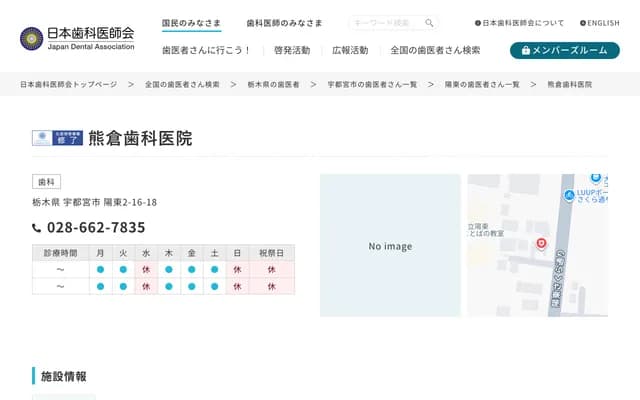
Task: Click the 月 column header
Action: [x=100, y=253]
